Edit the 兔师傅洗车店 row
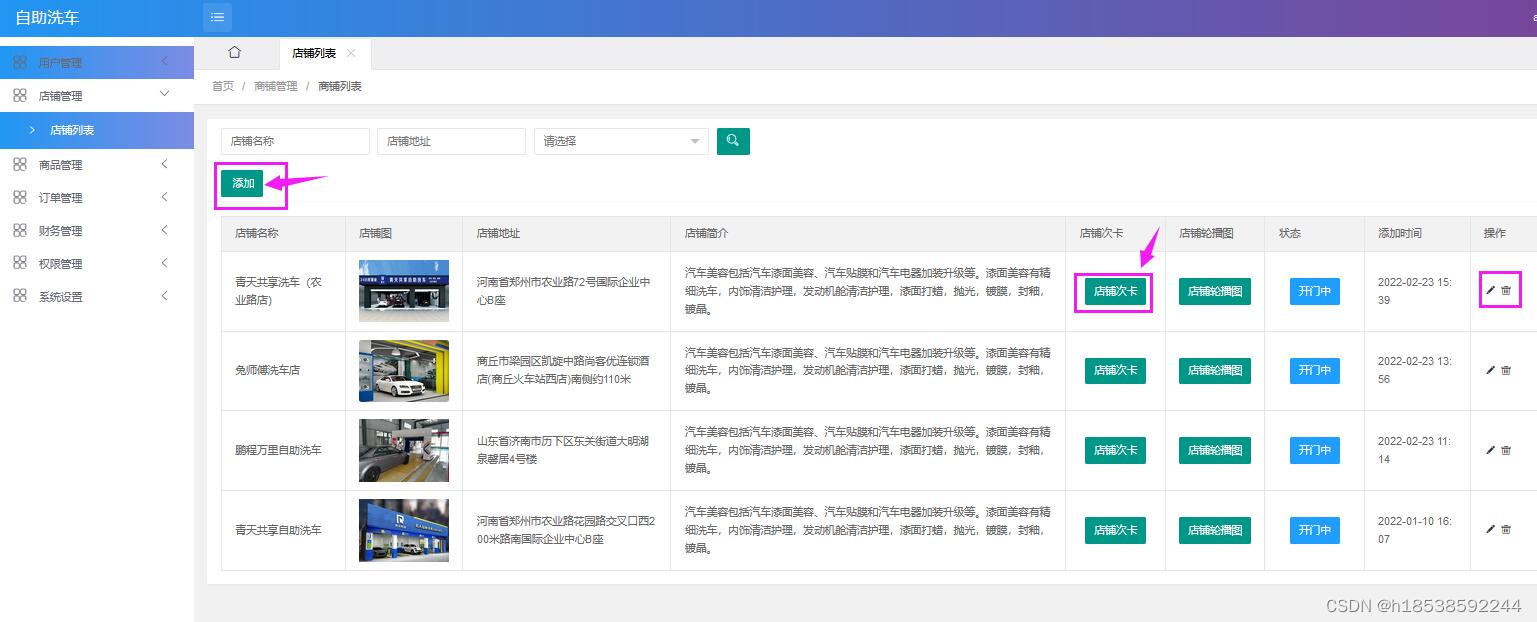1537x622 pixels. [1491, 370]
